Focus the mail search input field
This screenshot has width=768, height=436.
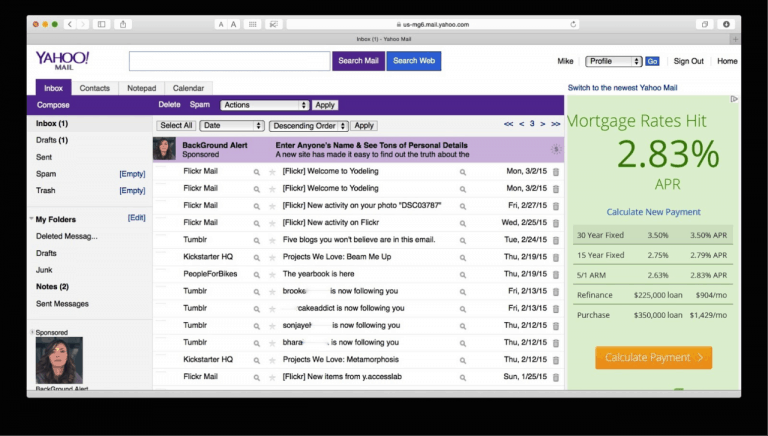(230, 61)
